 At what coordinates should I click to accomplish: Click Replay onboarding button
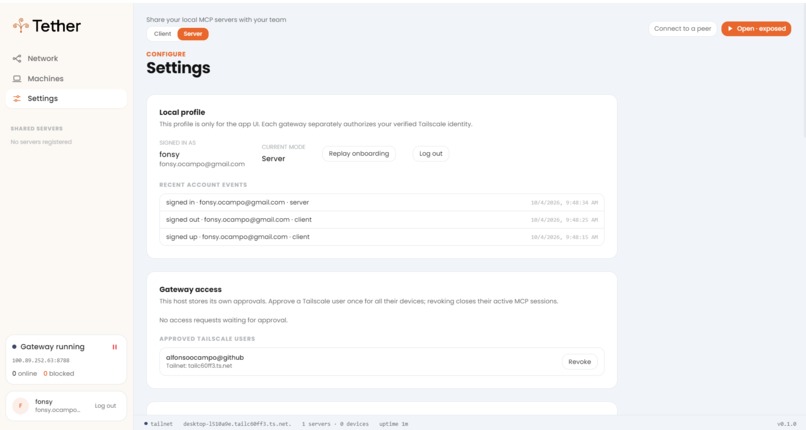(x=359, y=154)
